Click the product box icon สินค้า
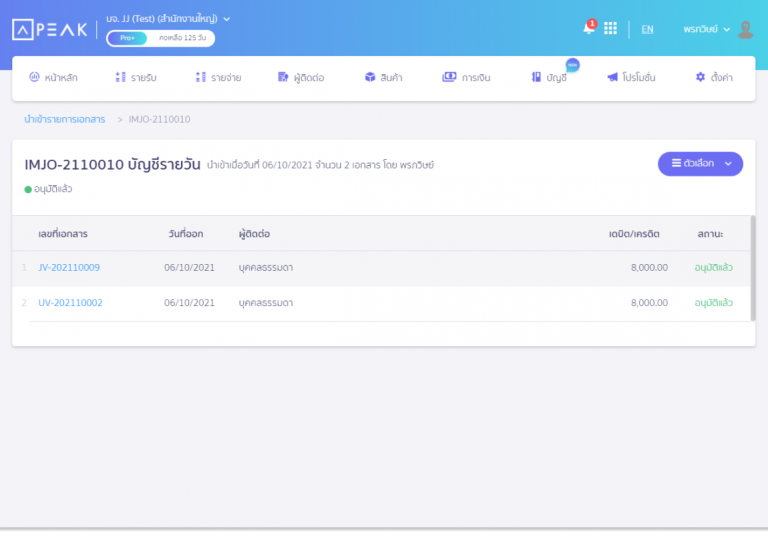This screenshot has height=536, width=768. coord(370,77)
